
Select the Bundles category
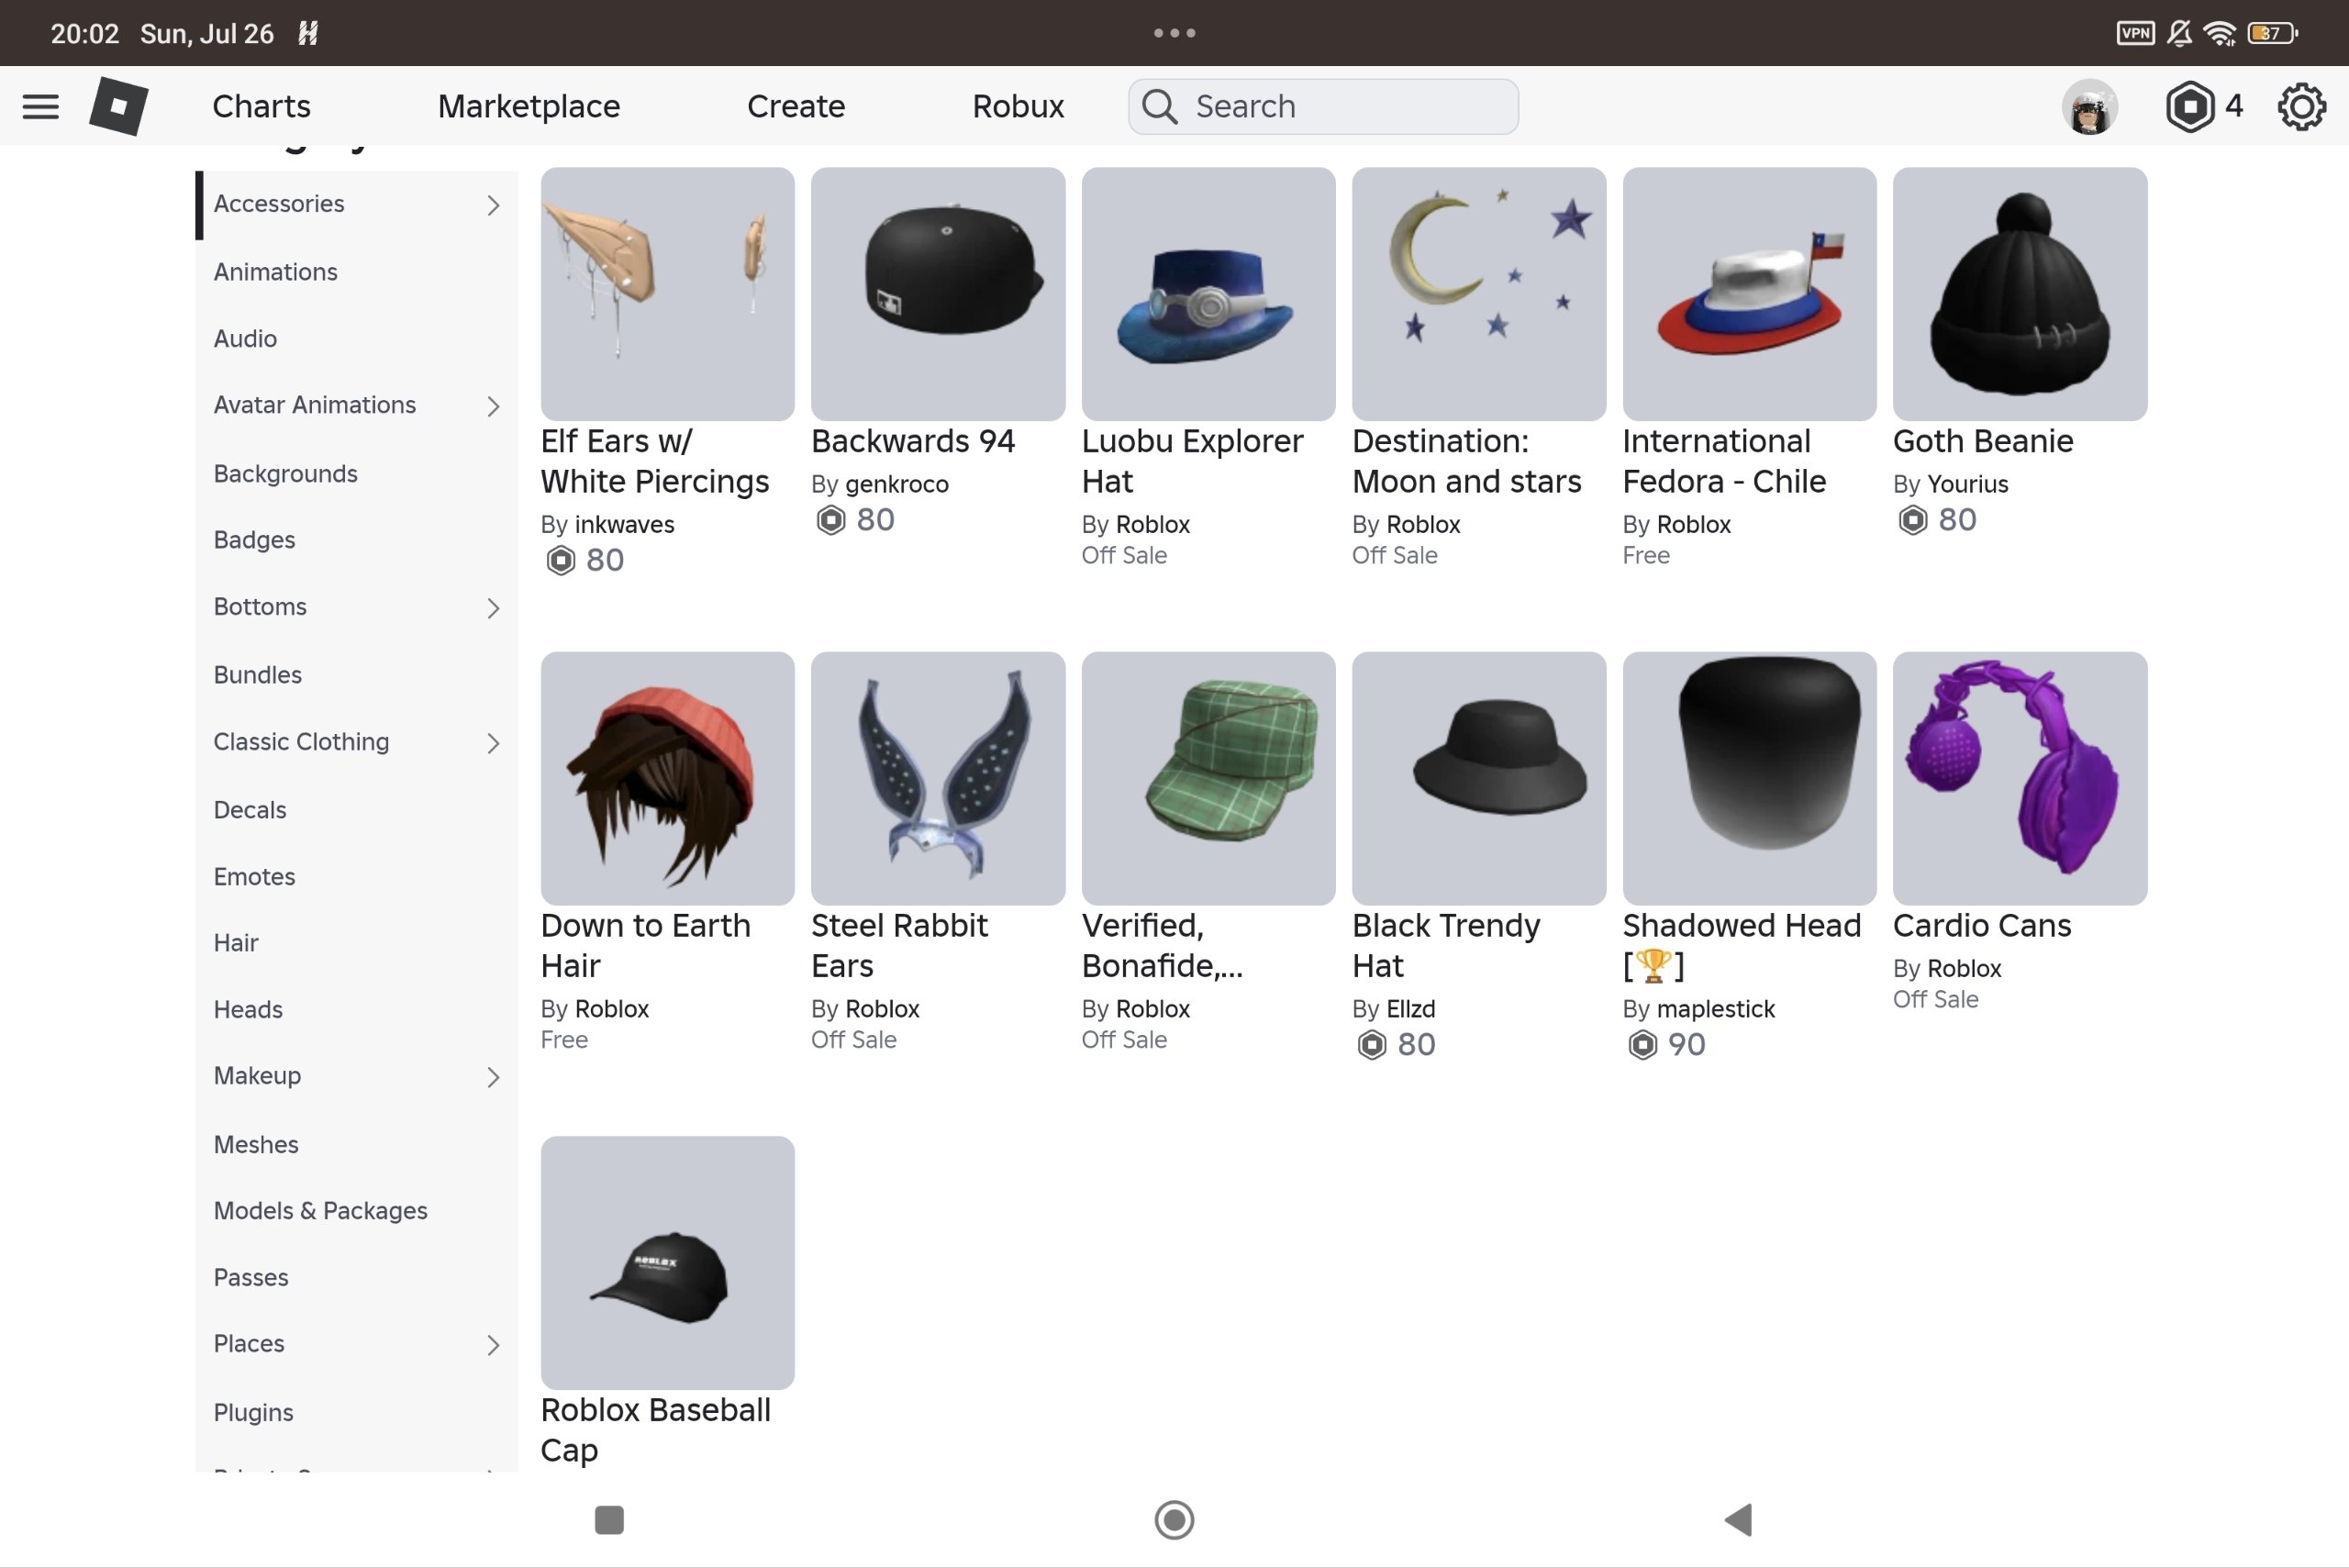257,675
